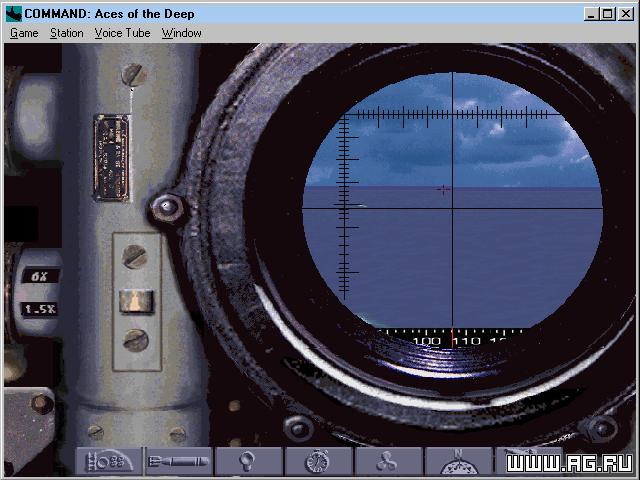Image resolution: width=640 pixels, height=480 pixels.
Task: Open the compass icon
Action: pos(458,462)
